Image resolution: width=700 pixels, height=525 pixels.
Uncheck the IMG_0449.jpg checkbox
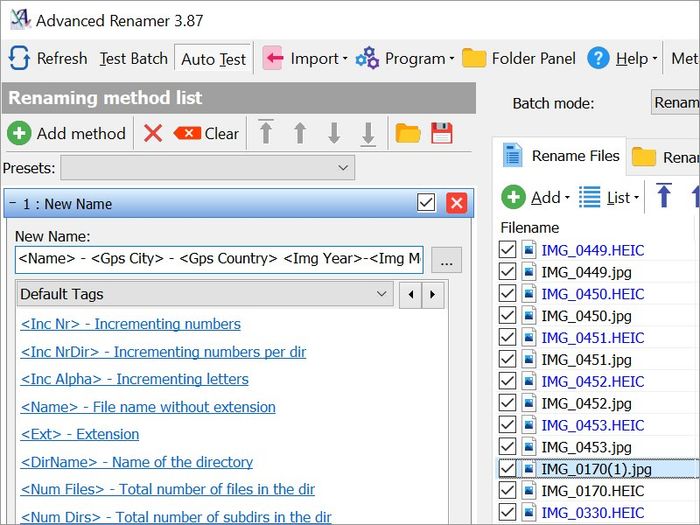[507, 271]
